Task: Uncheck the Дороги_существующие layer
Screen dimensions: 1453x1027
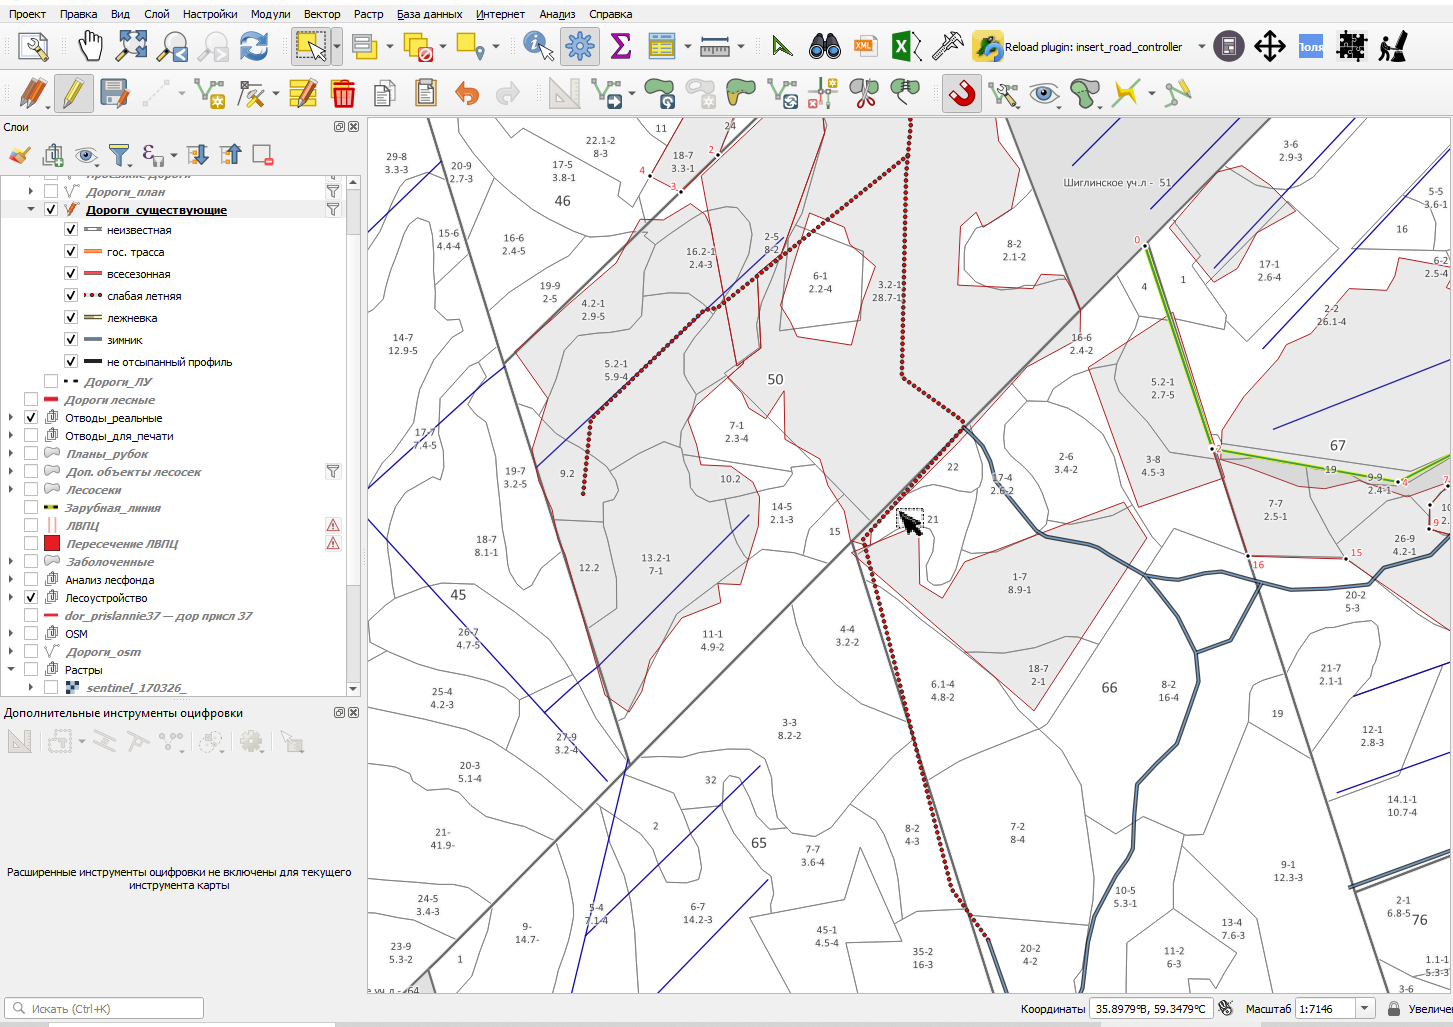Action: pos(51,210)
